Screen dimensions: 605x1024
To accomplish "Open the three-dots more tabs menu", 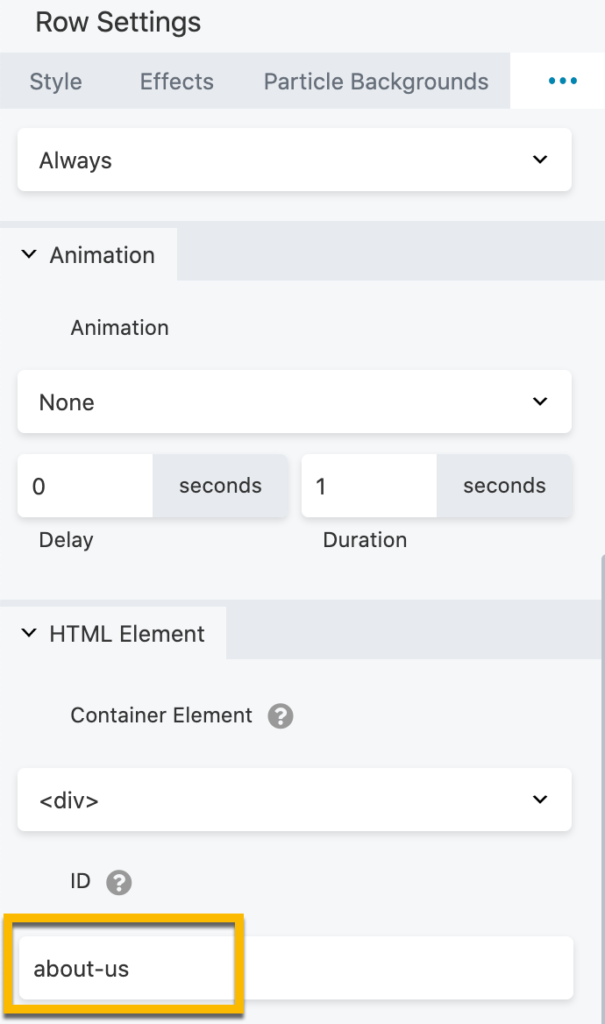I will 562,81.
